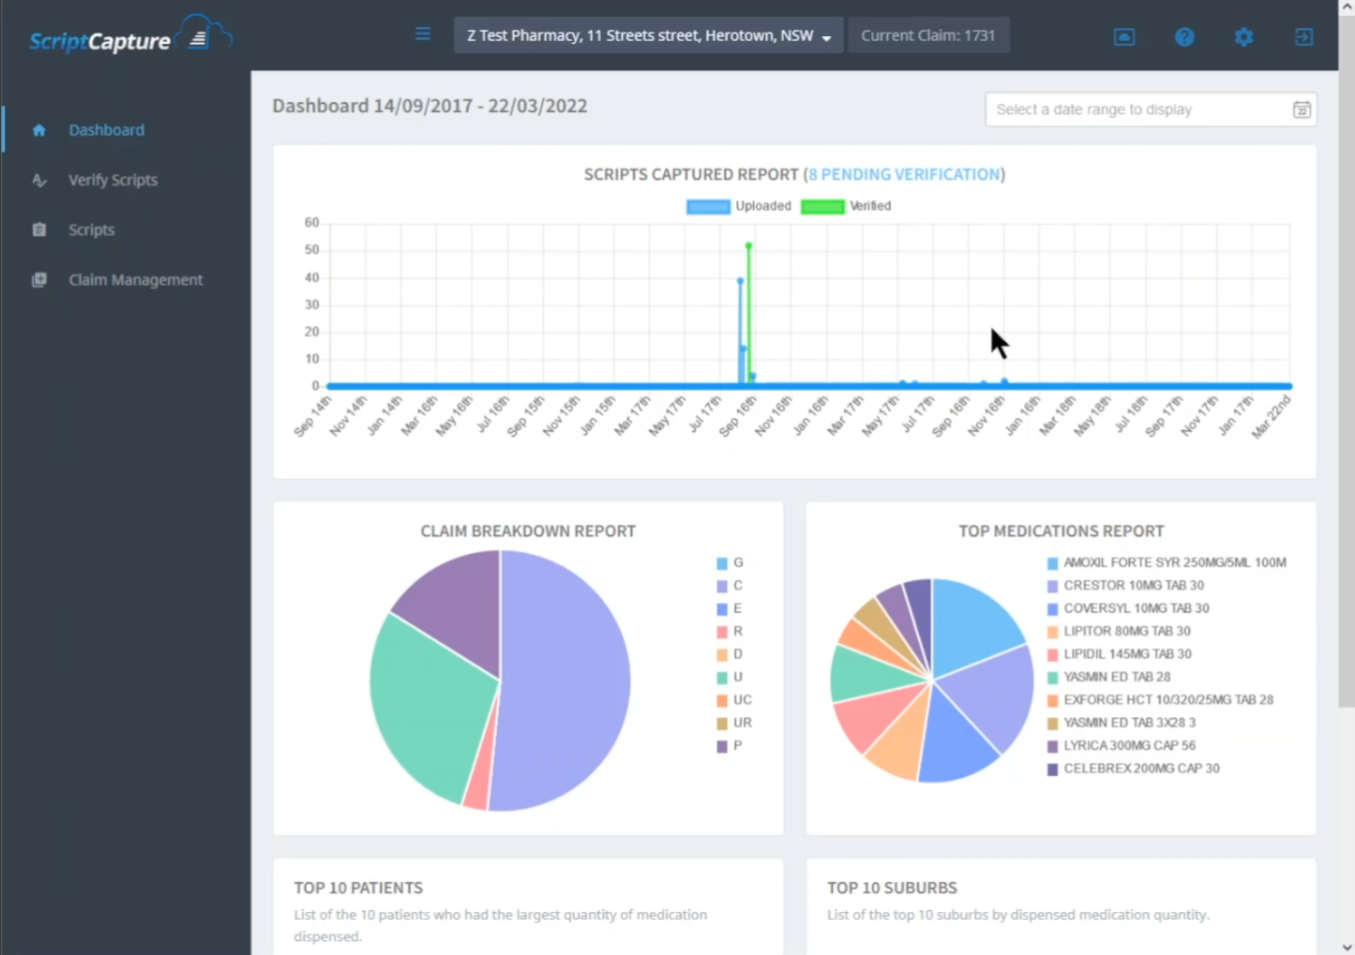Toggle U legend item in Claim Breakdown
The width and height of the screenshot is (1355, 955).
pos(730,678)
